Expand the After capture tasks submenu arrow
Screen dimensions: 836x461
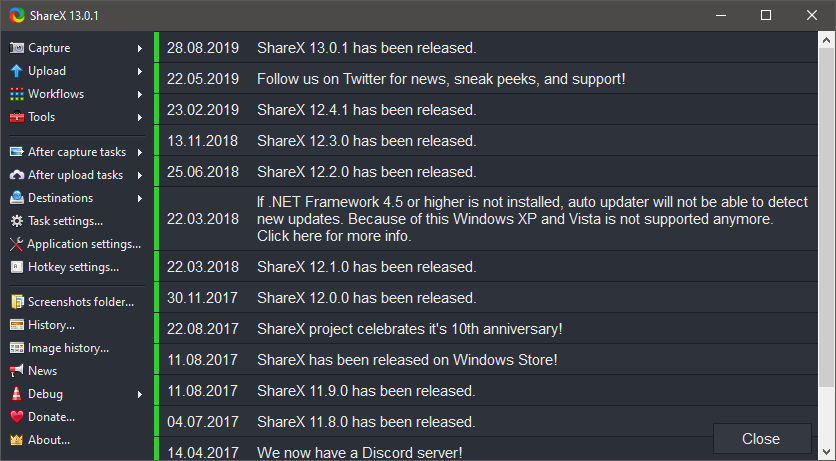pos(140,152)
